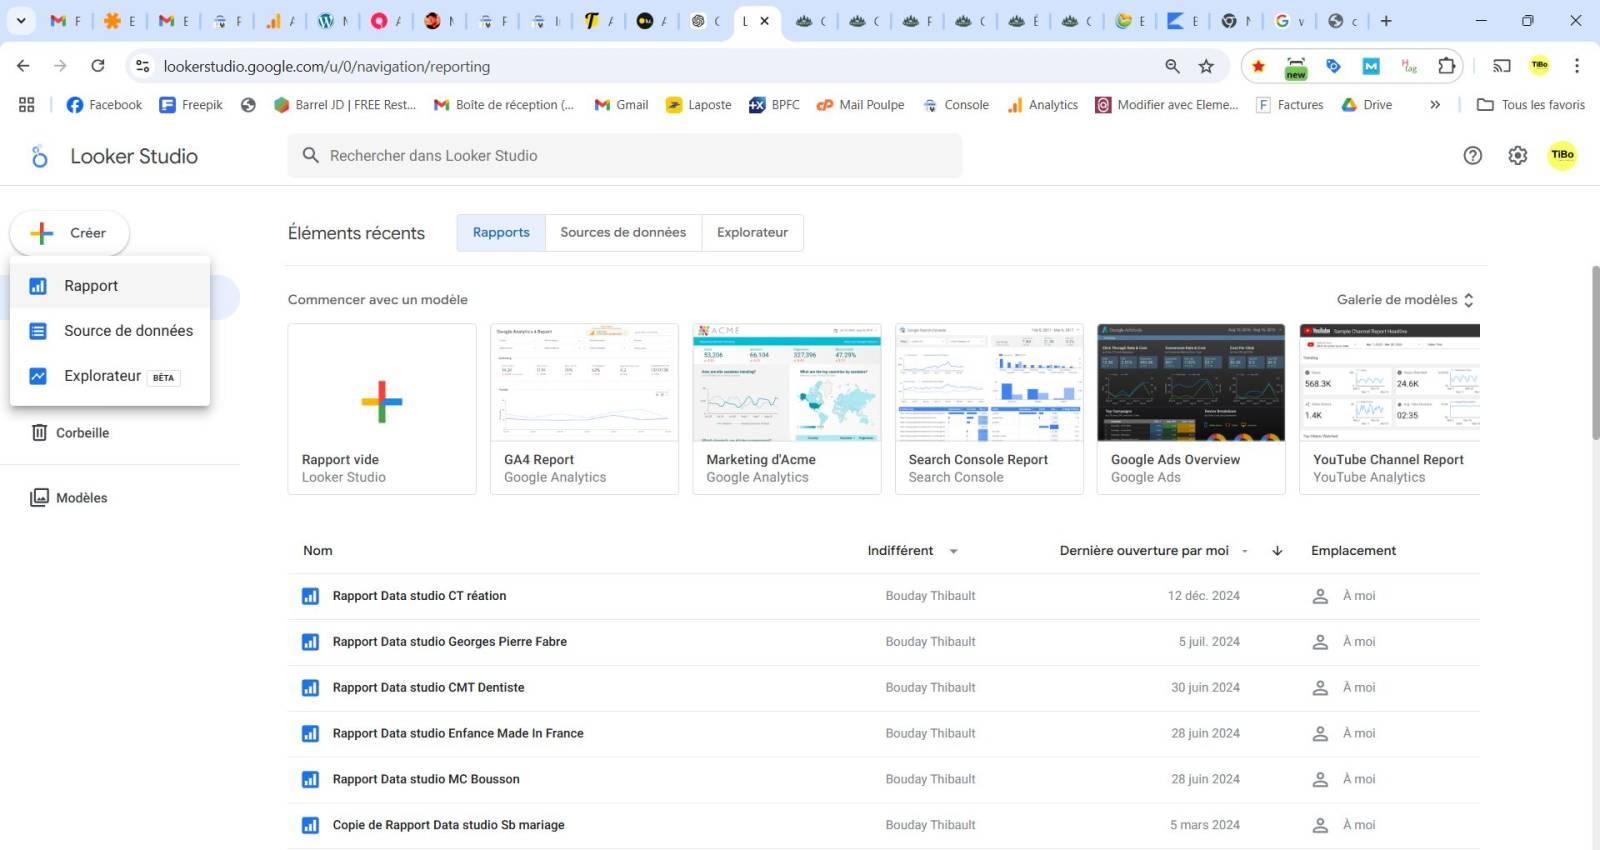Image resolution: width=1600 pixels, height=850 pixels.
Task: Click the TiBo account avatar
Action: coord(1562,155)
